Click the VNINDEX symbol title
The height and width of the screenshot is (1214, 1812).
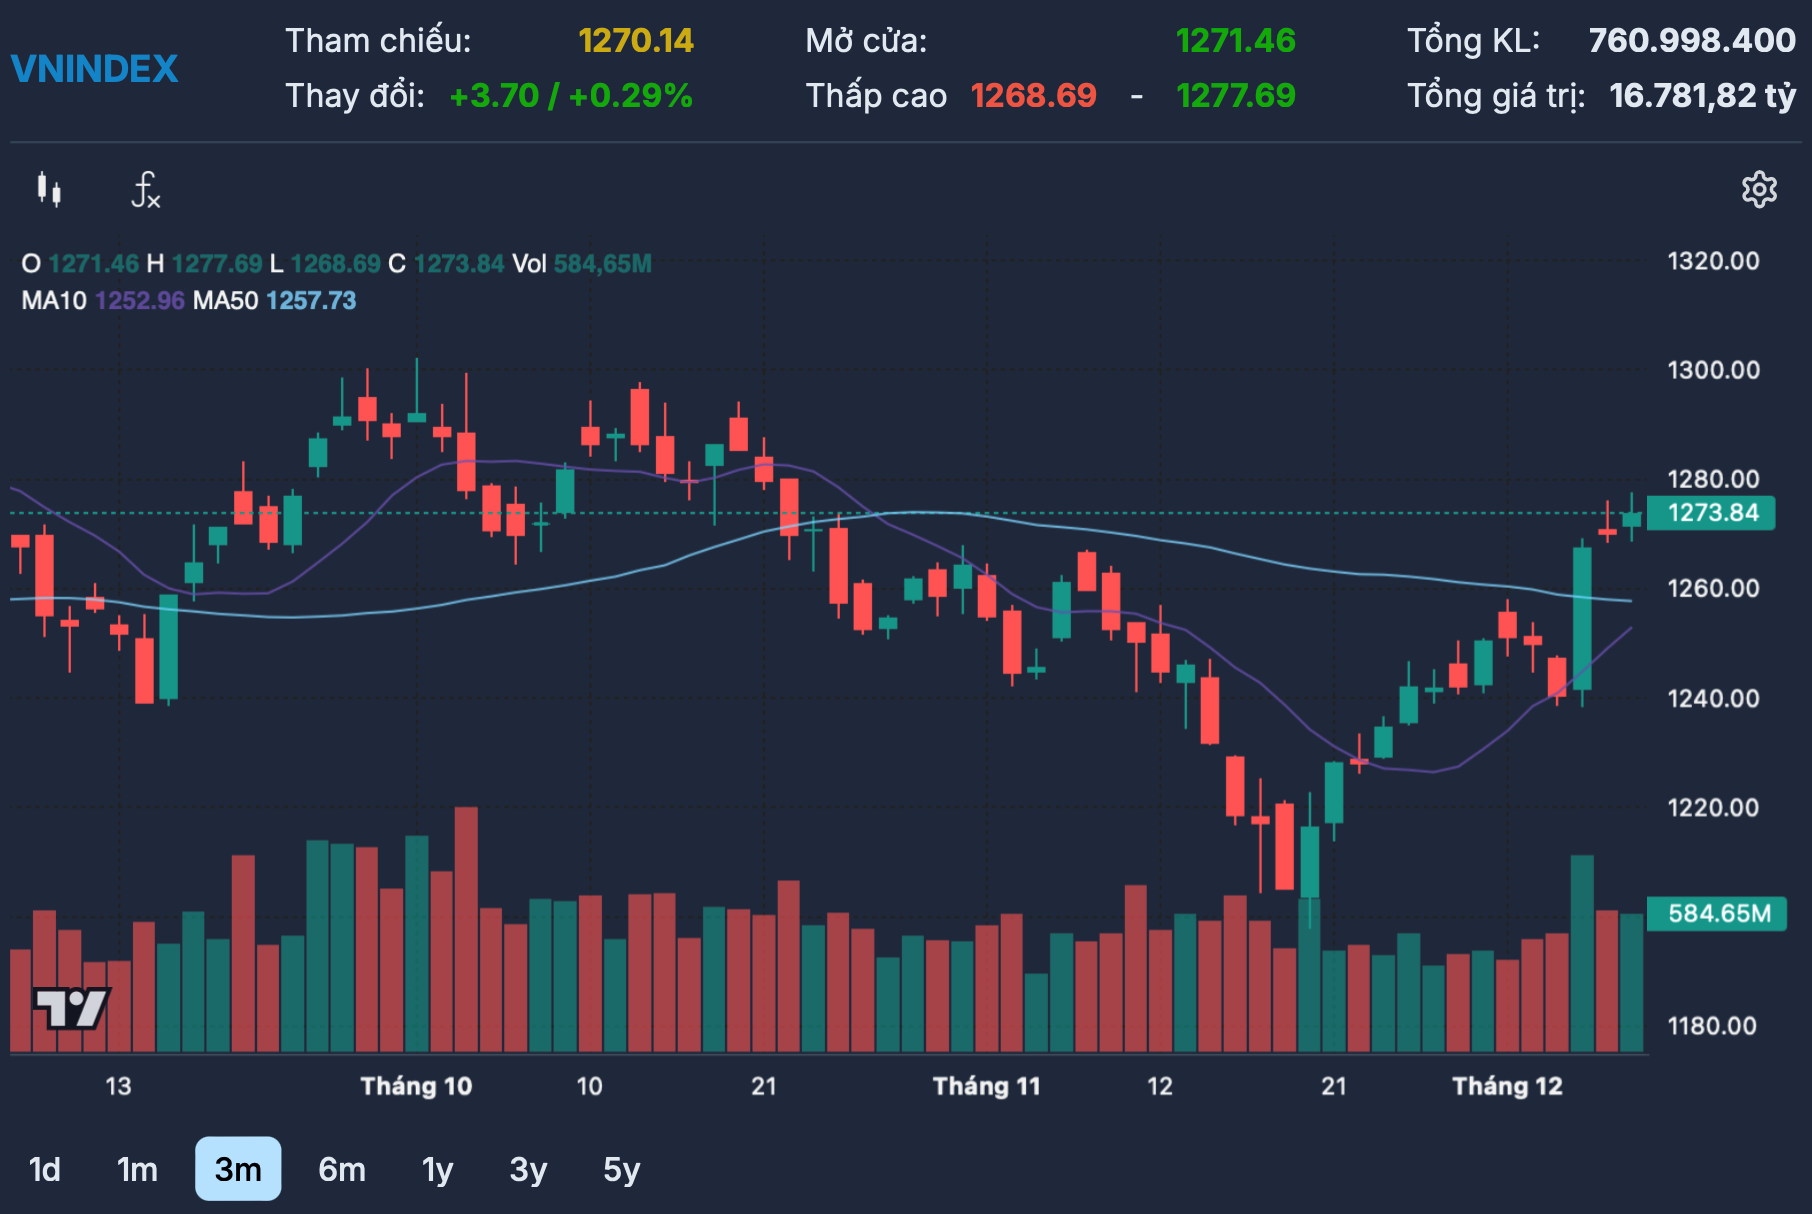(x=94, y=69)
